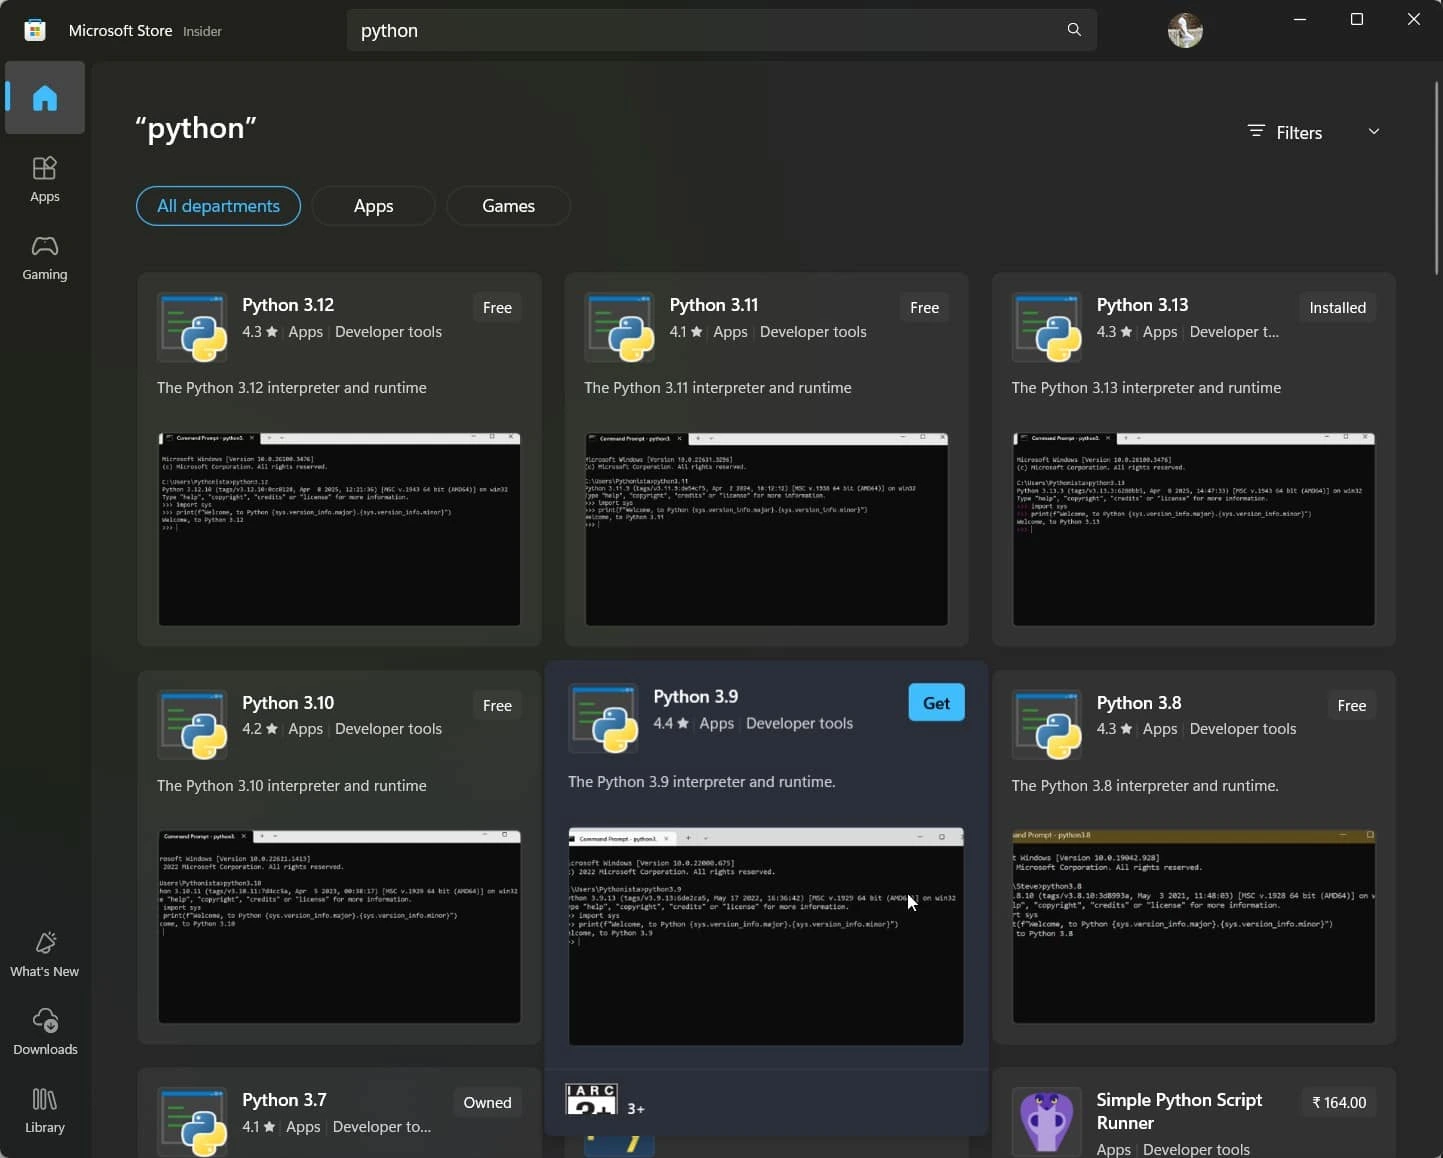
Task: Click "The Python 3.13 interpreter and runtime" description
Action: (x=1146, y=388)
